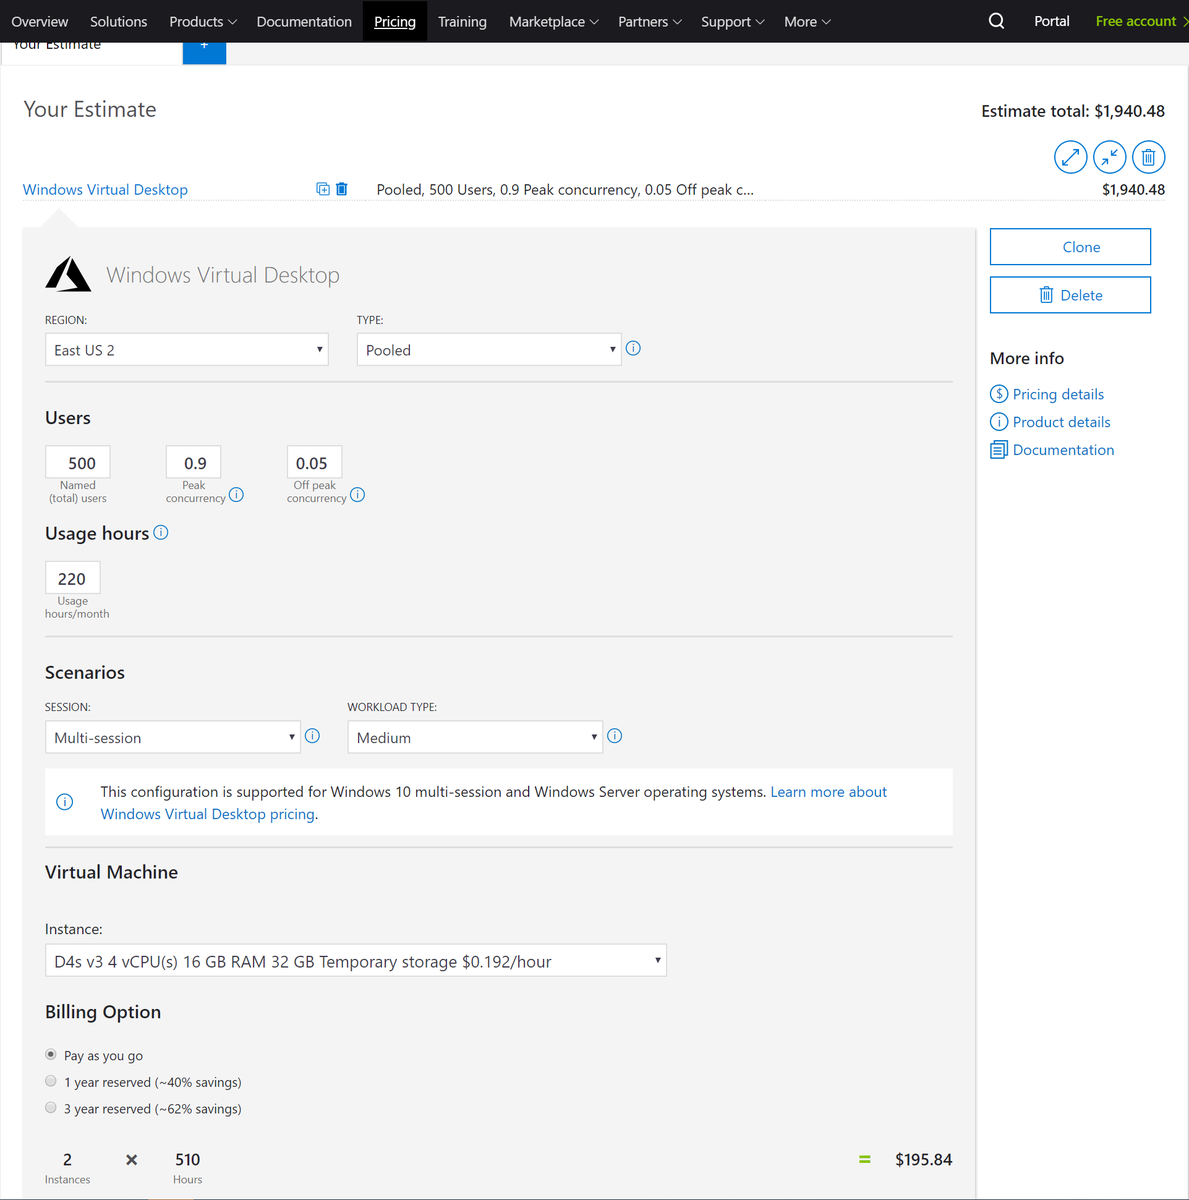Image resolution: width=1189 pixels, height=1200 pixels.
Task: Open Pricing details link
Action: (x=1058, y=394)
